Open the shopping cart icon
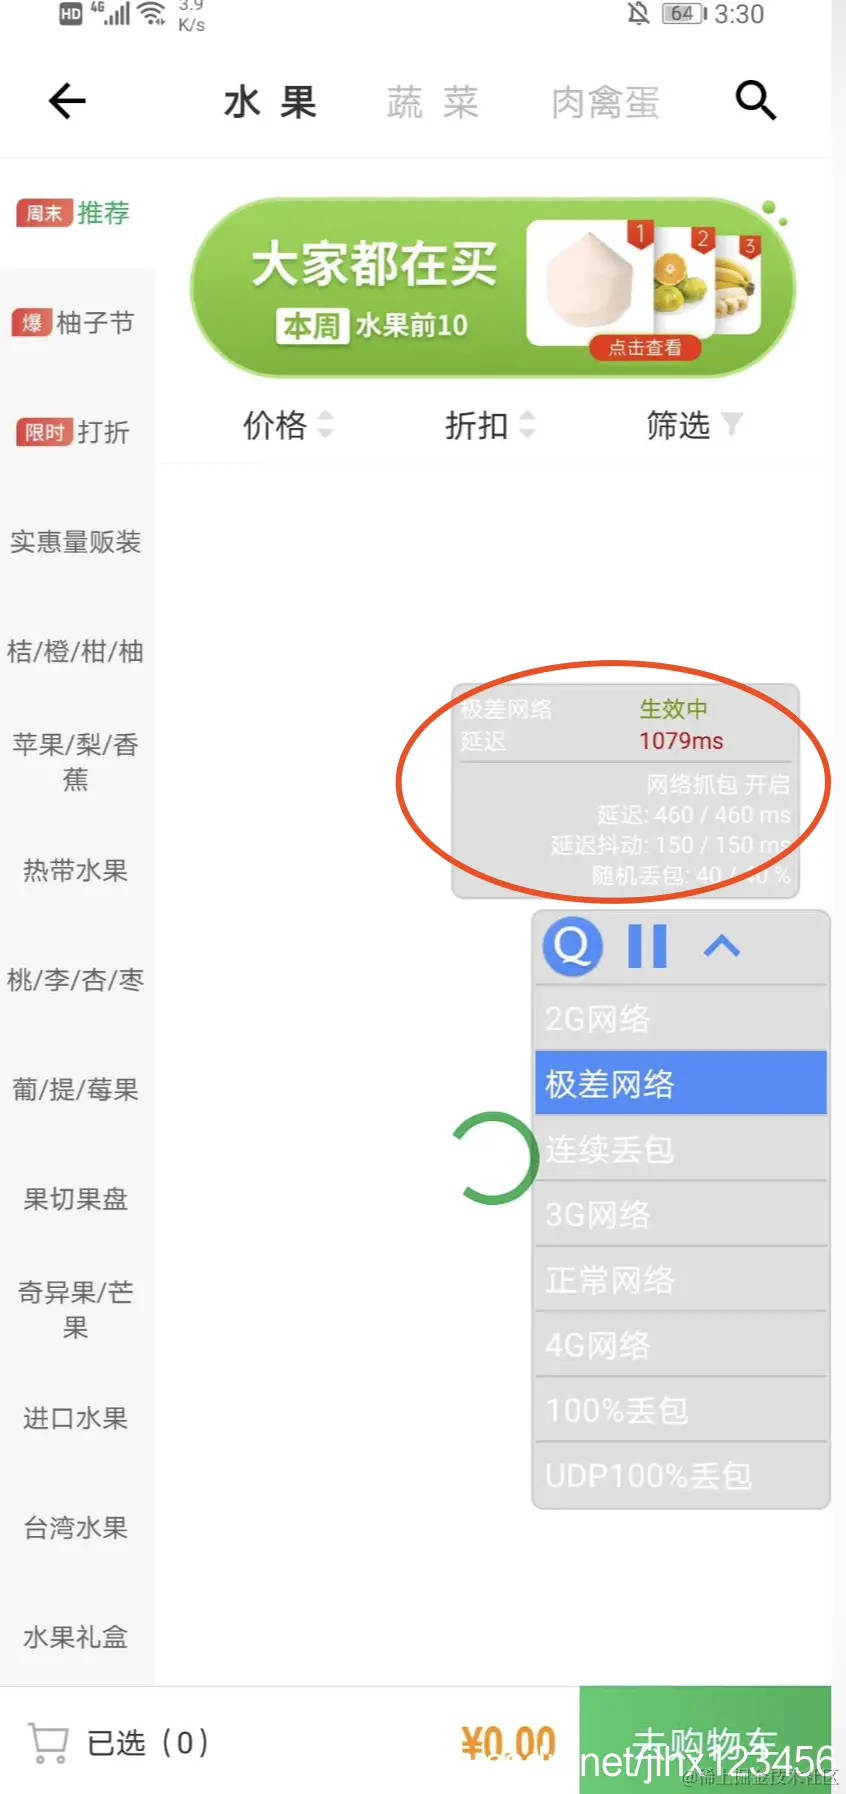 47,1743
